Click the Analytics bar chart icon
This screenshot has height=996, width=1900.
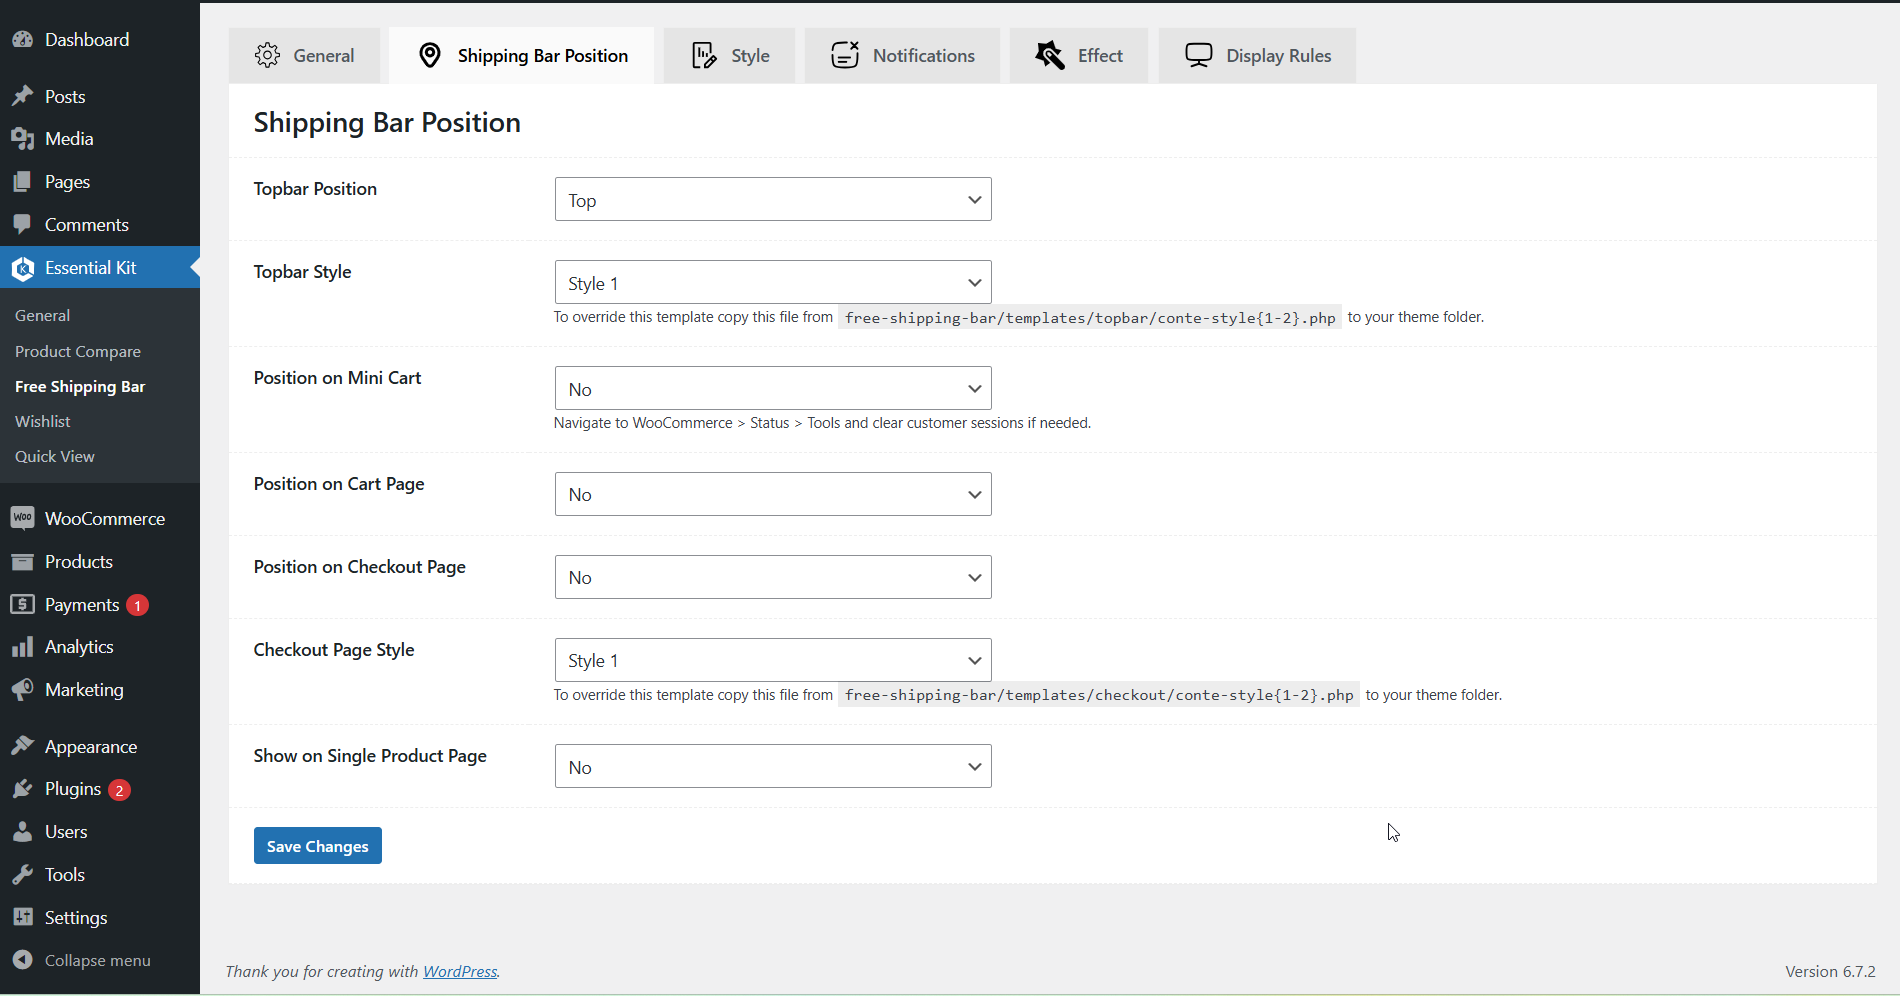tap(22, 647)
